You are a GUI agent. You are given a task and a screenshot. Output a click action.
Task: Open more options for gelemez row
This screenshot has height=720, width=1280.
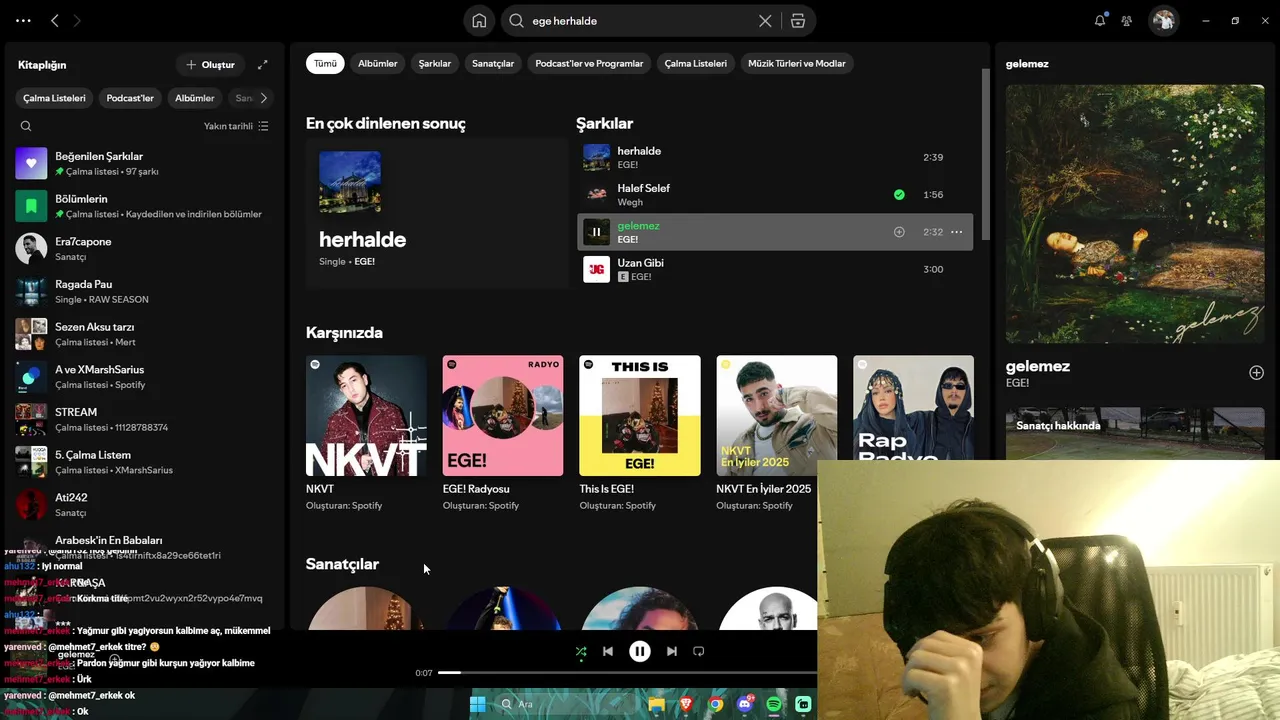(956, 232)
